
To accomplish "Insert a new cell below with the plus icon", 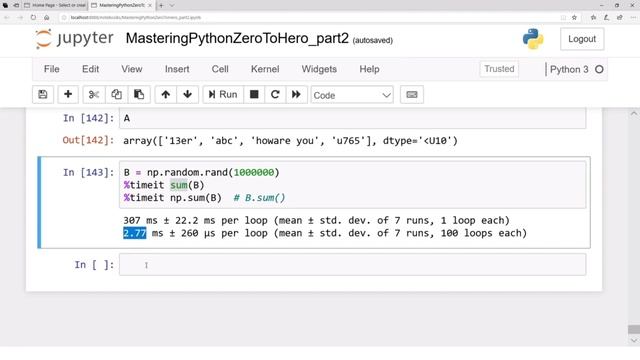I will pos(68,95).
